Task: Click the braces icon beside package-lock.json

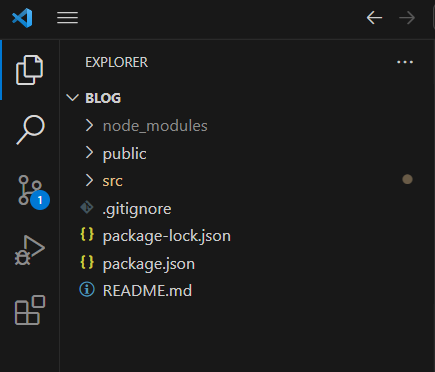Action: (x=87, y=234)
